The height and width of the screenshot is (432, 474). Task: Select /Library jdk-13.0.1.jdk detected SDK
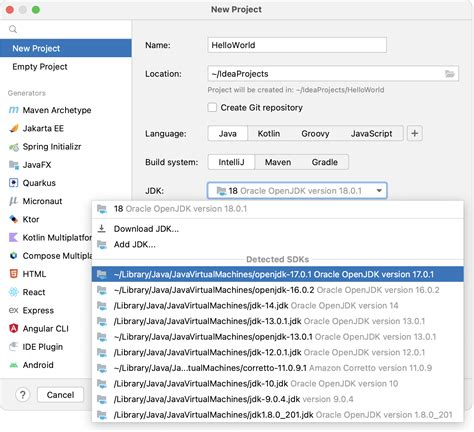point(278,321)
